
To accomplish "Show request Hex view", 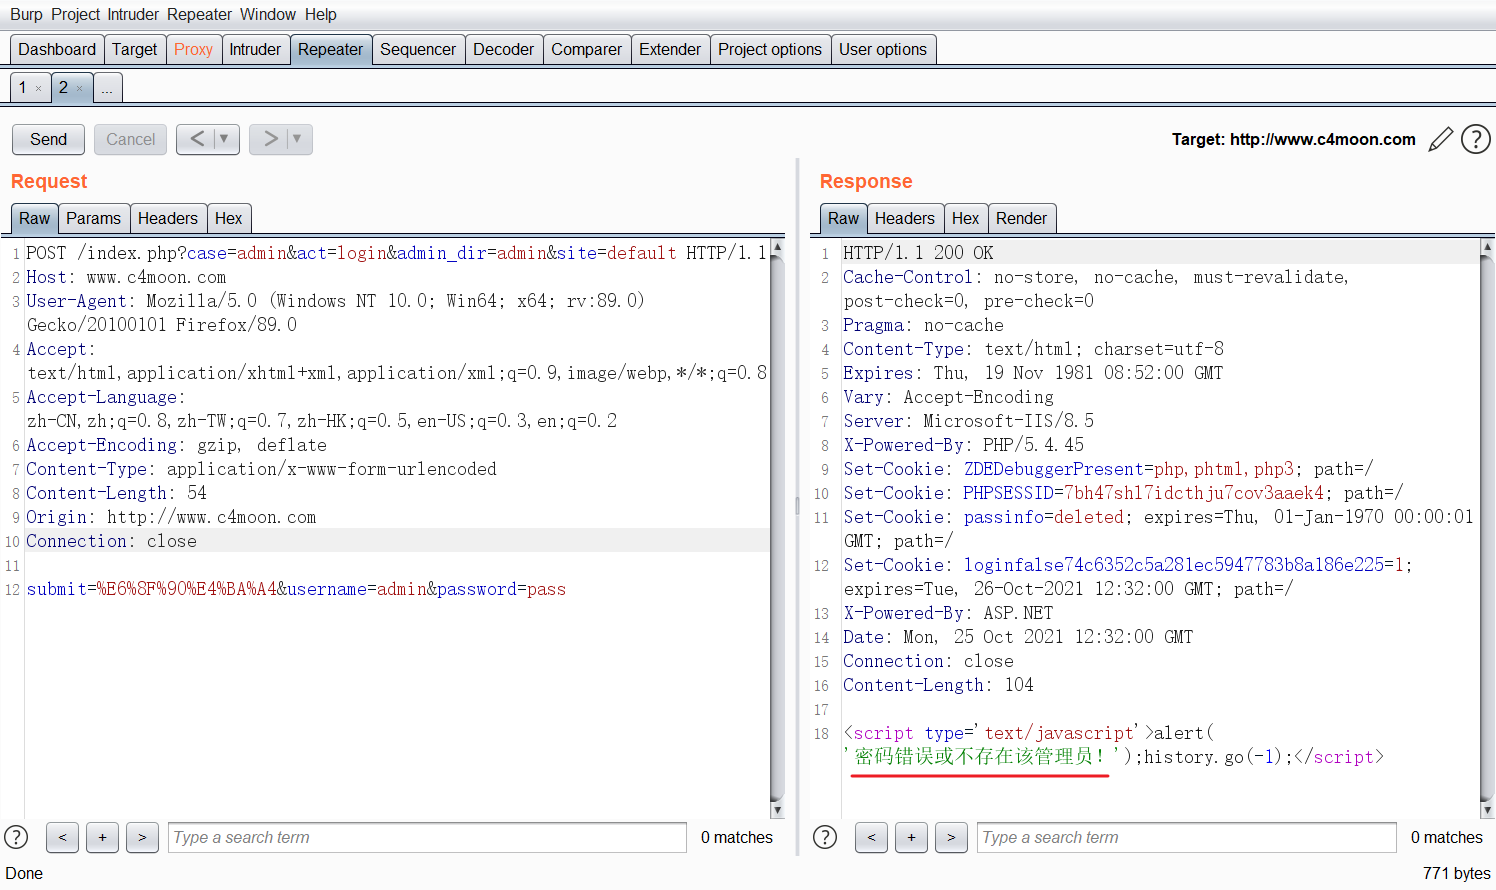I will coord(229,218).
